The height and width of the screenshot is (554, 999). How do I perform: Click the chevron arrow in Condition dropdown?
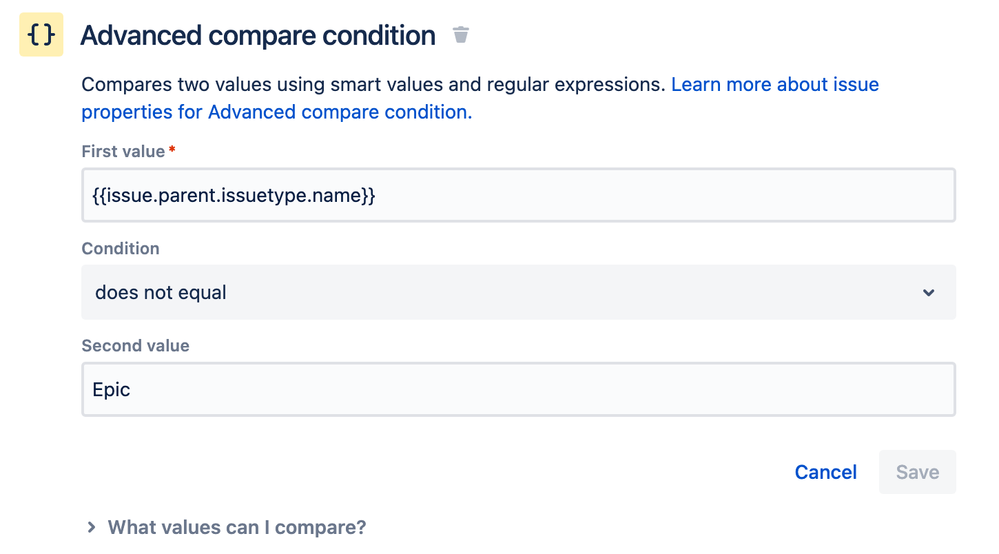928,293
